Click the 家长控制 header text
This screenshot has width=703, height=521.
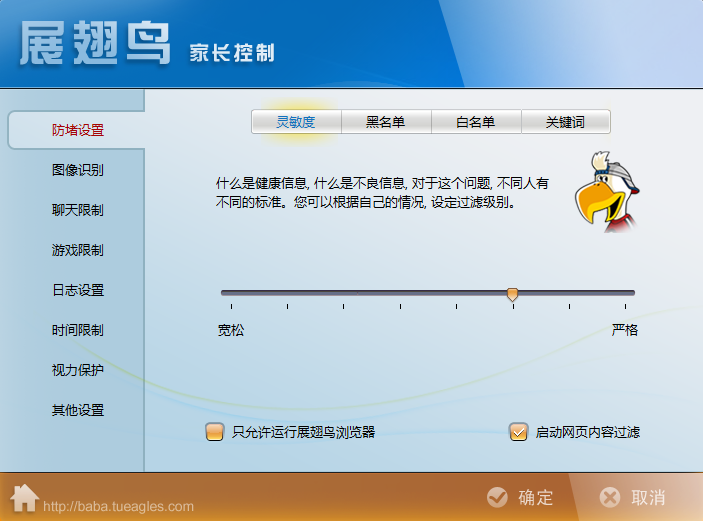coord(232,52)
